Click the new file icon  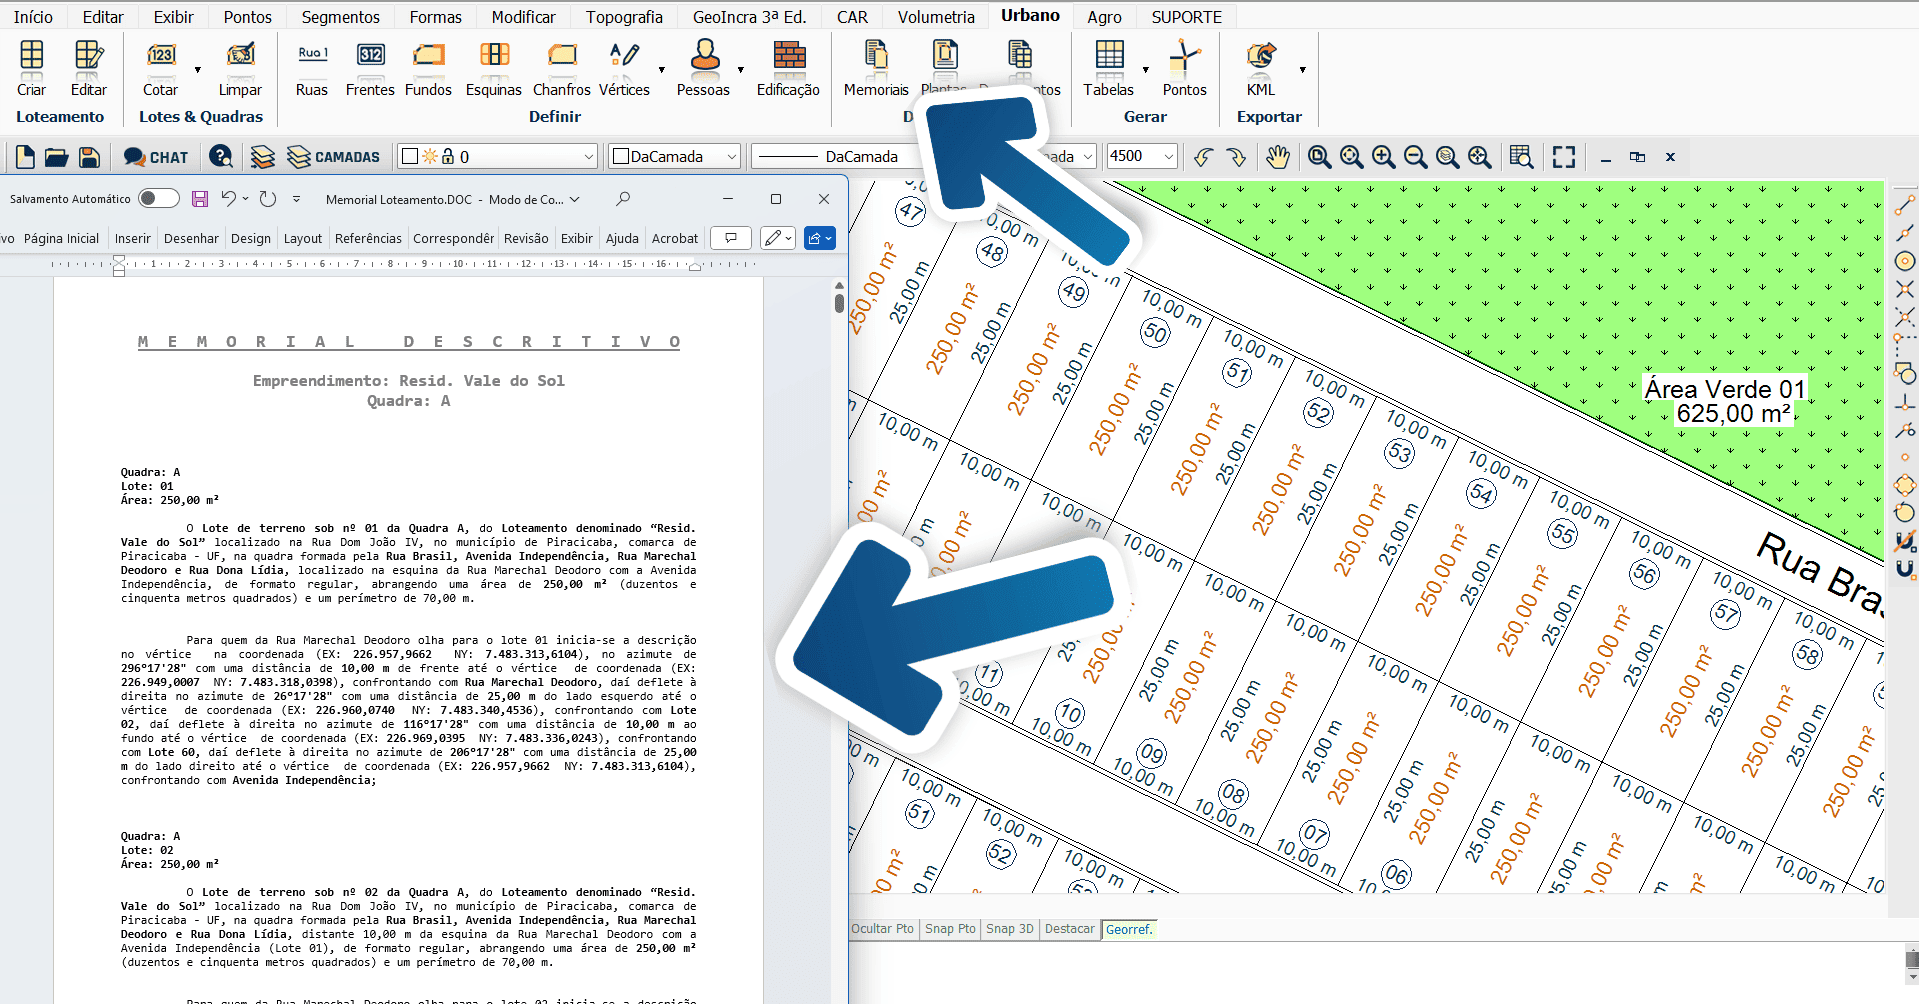pyautogui.click(x=25, y=157)
